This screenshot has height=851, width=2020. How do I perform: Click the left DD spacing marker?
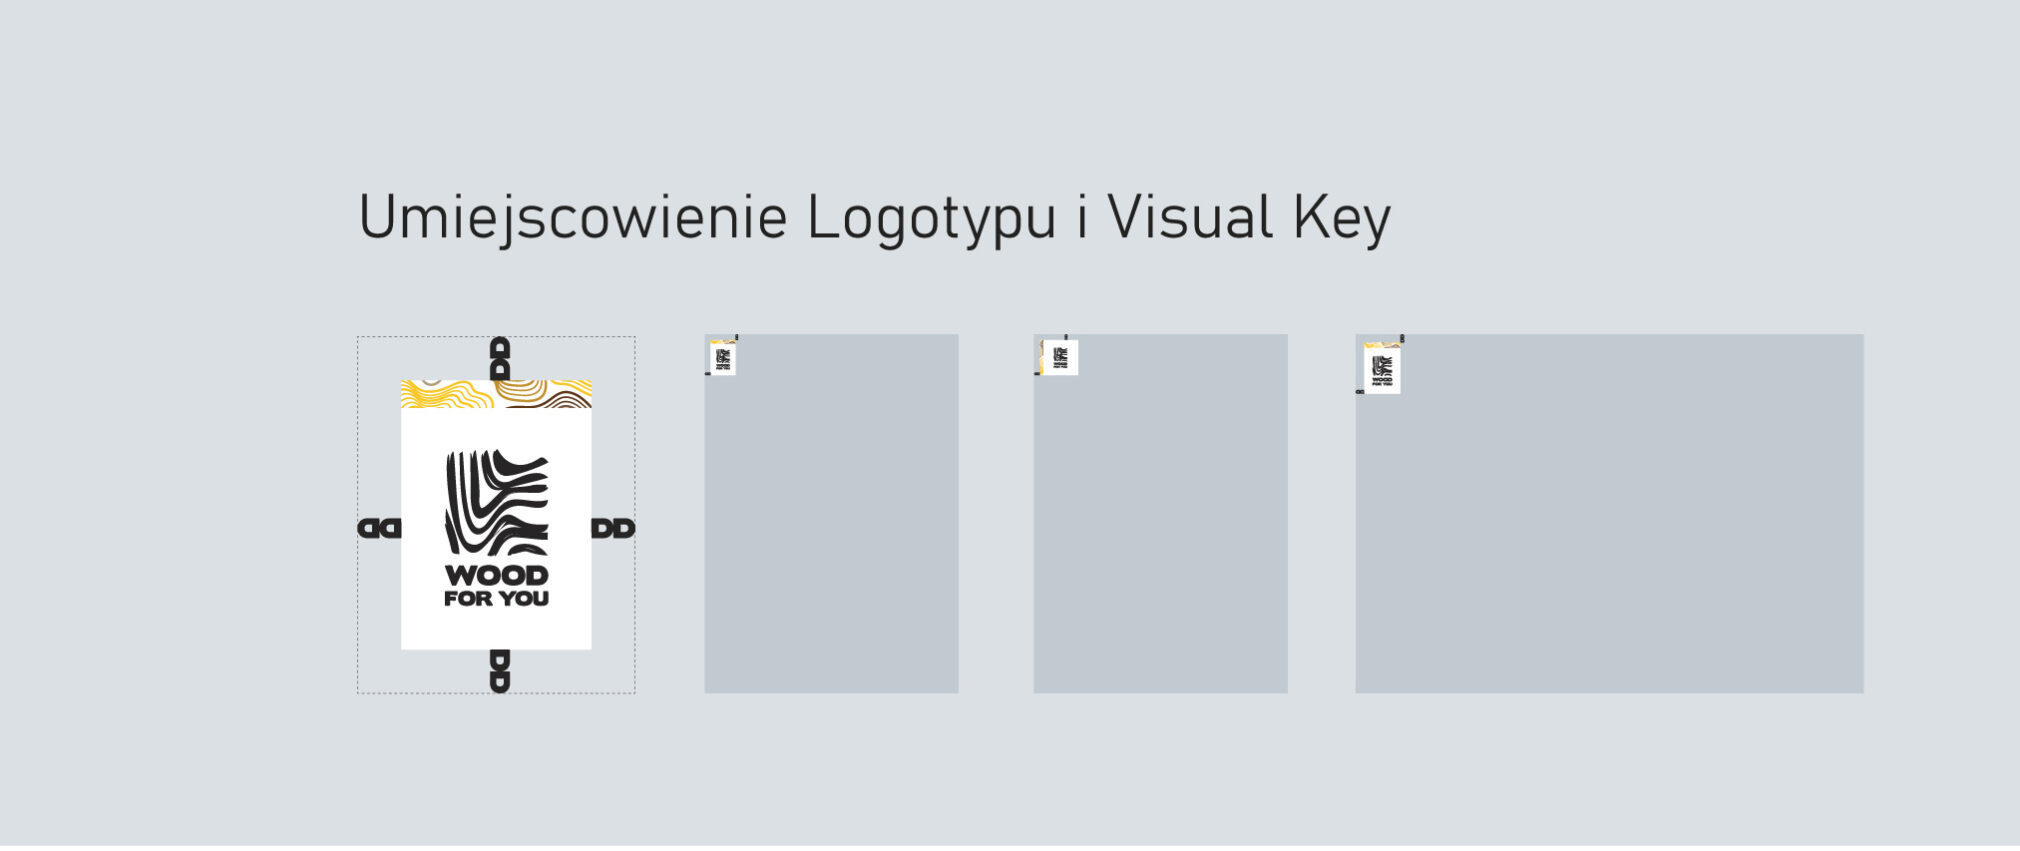379,528
